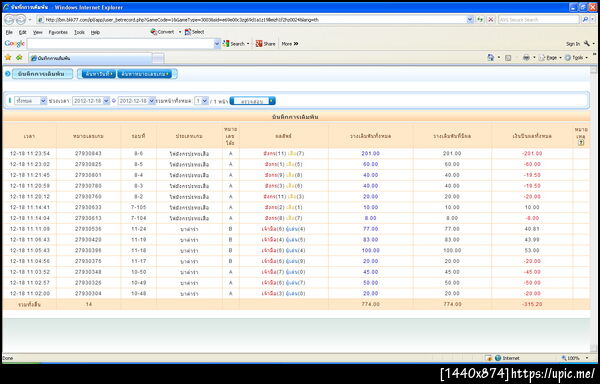The width and height of the screenshot is (600, 384).
Task: Open the View menu
Action: point(38,33)
